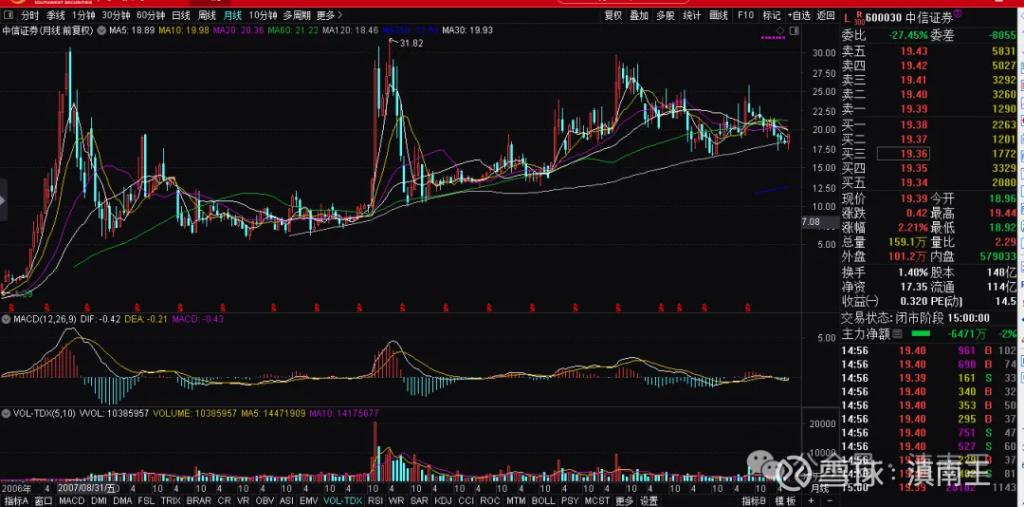Select the WR indicator tab
1024x507 pixels.
tap(395, 501)
